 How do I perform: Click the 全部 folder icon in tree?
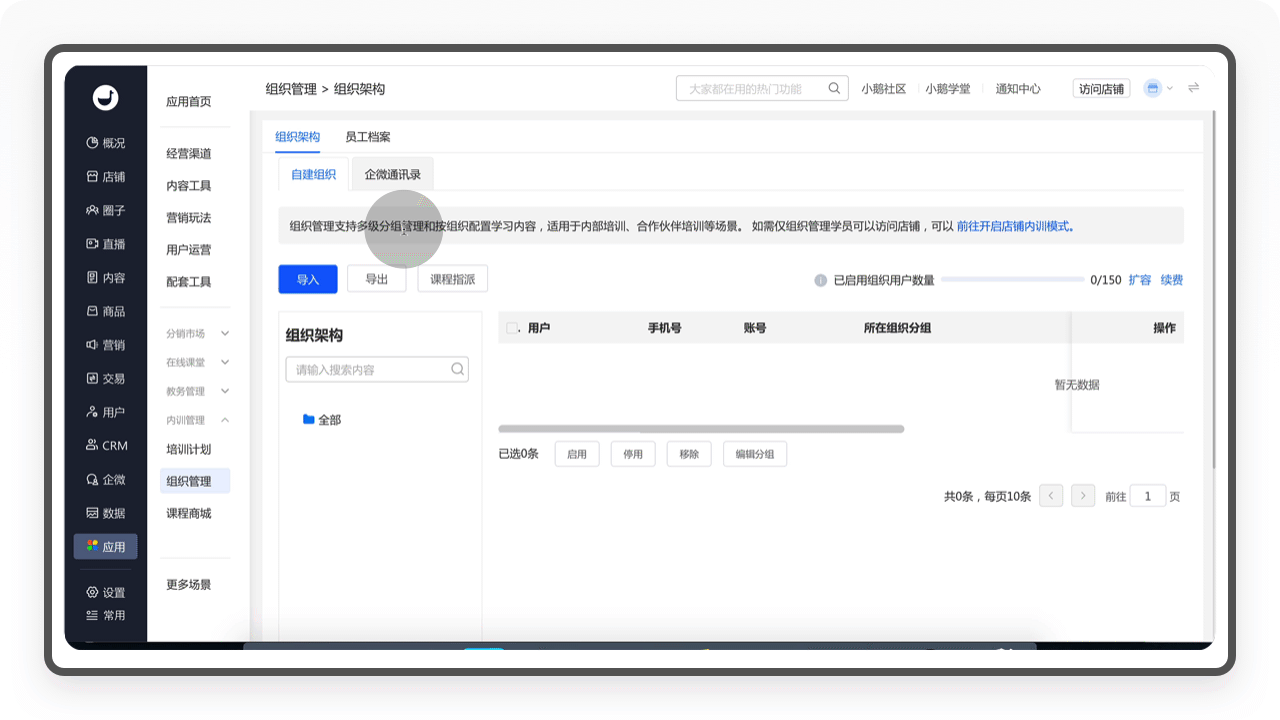[309, 419]
